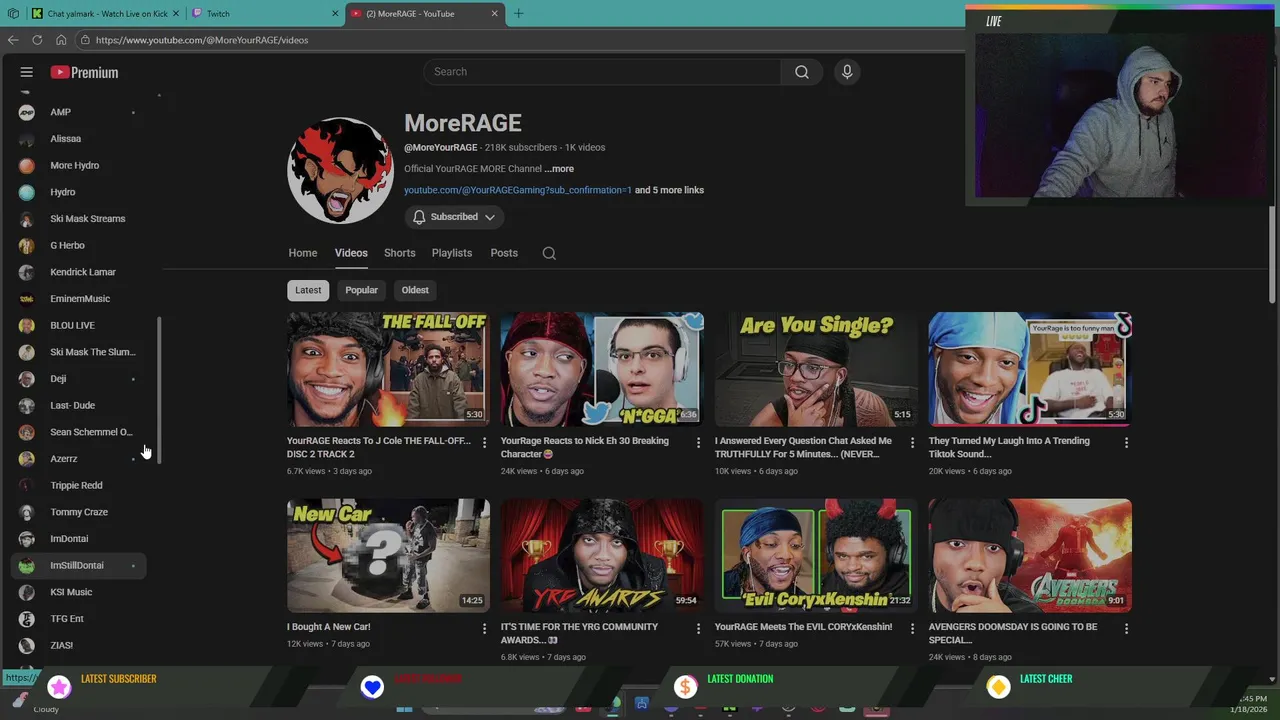
Task: Open I Bought A New Car title
Action: (x=329, y=627)
